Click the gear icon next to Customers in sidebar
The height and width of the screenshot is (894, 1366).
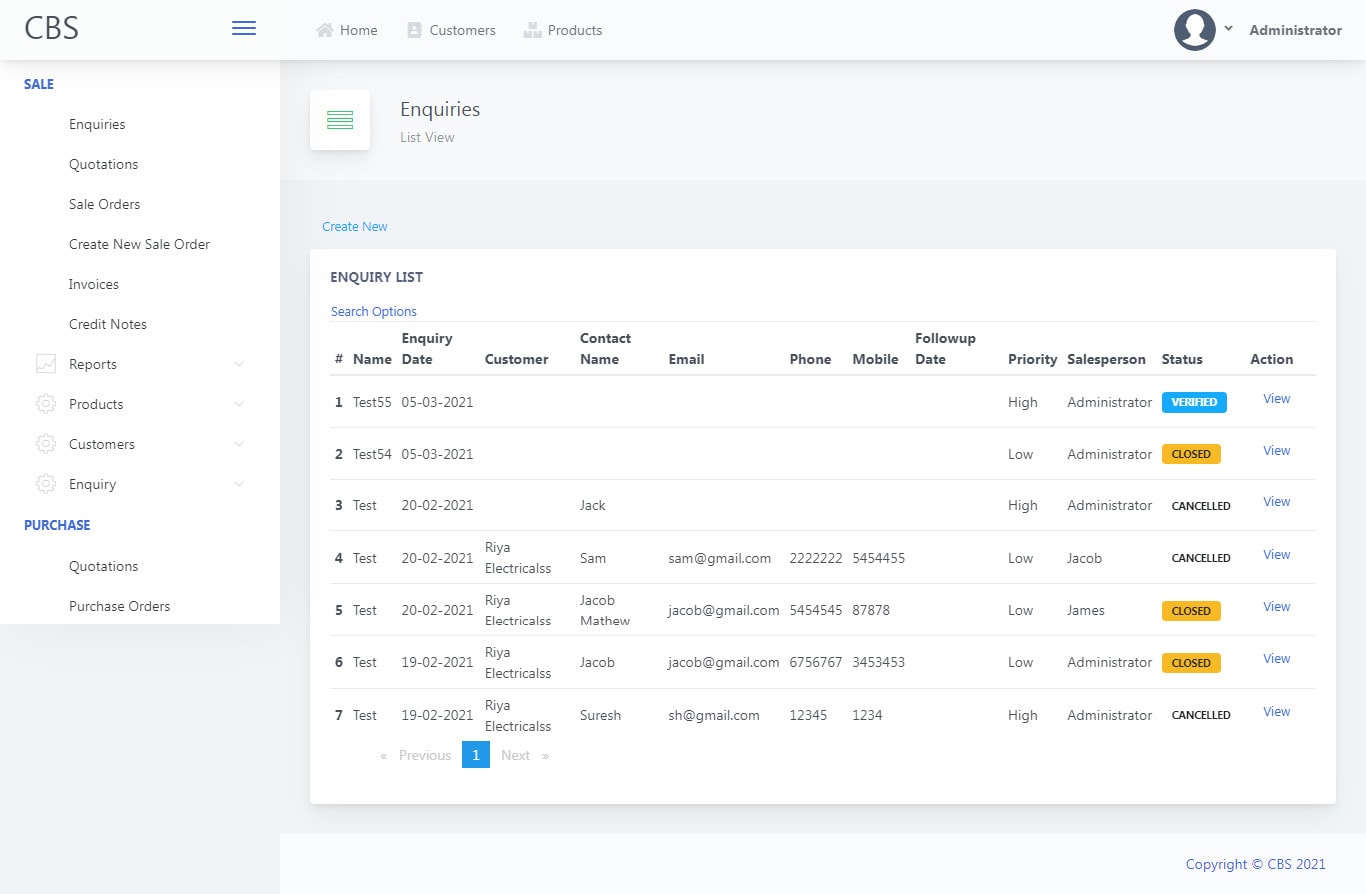click(46, 444)
